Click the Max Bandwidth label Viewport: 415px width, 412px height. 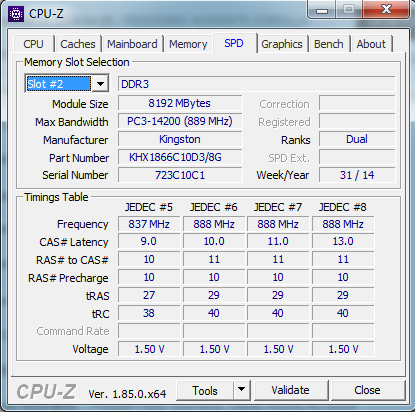(72, 122)
